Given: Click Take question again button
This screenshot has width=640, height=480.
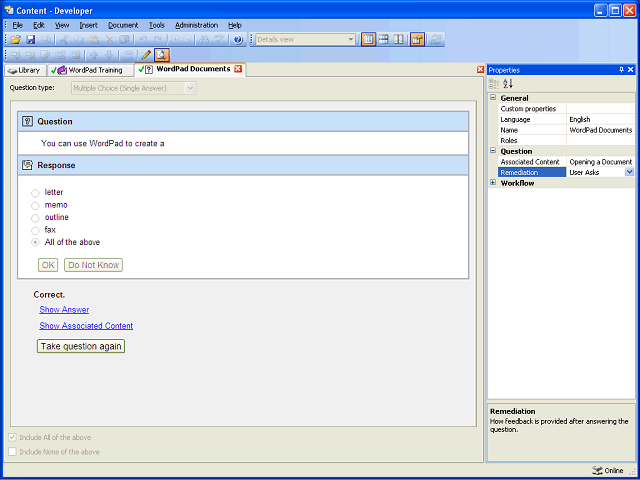Looking at the screenshot, I should [x=81, y=346].
